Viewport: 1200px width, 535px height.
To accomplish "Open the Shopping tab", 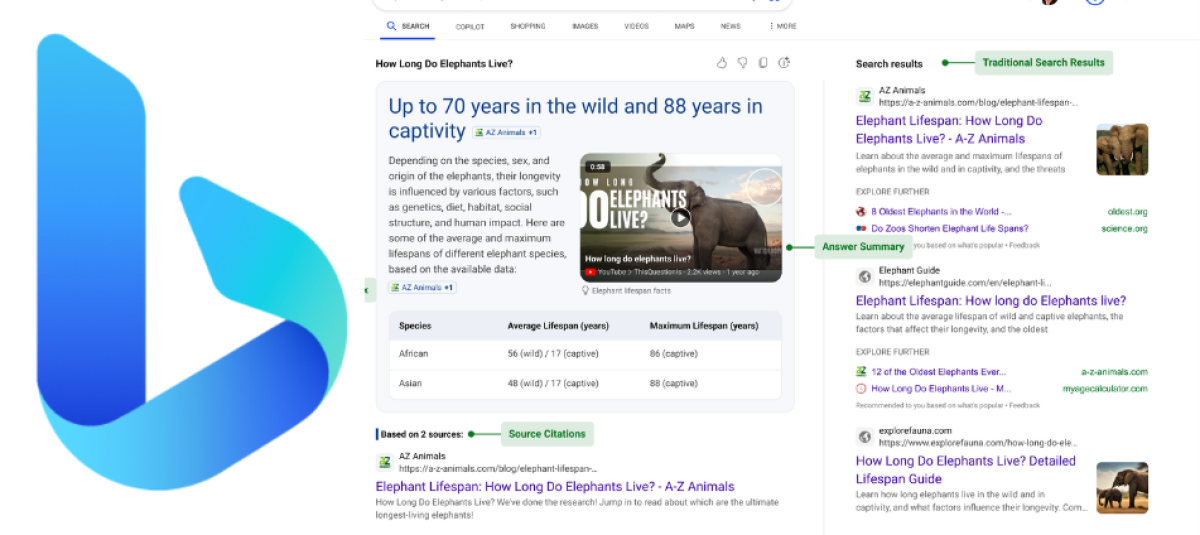I will 527,26.
